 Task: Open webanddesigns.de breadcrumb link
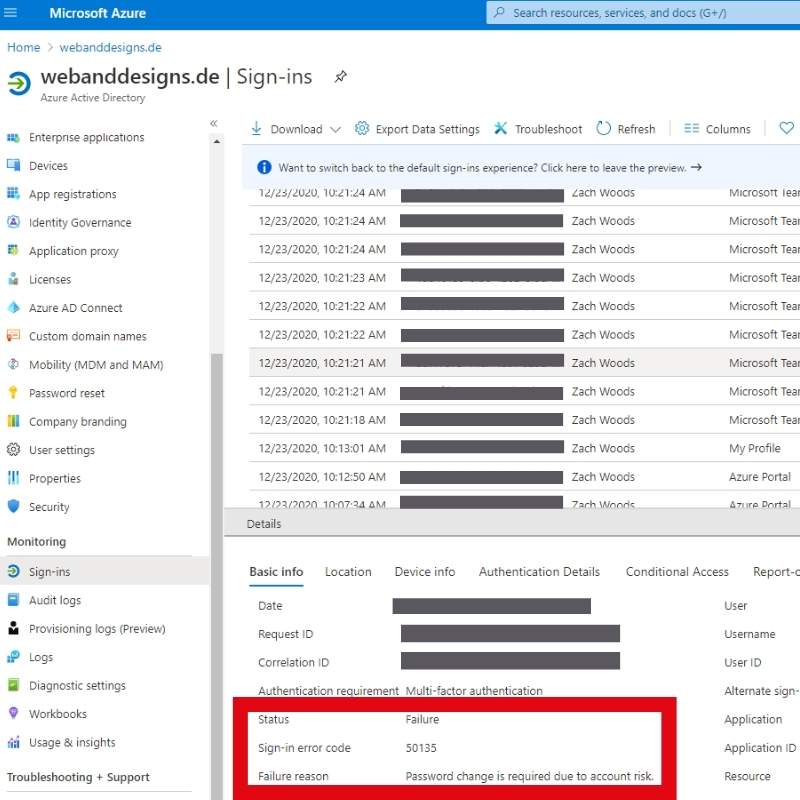click(x=110, y=47)
